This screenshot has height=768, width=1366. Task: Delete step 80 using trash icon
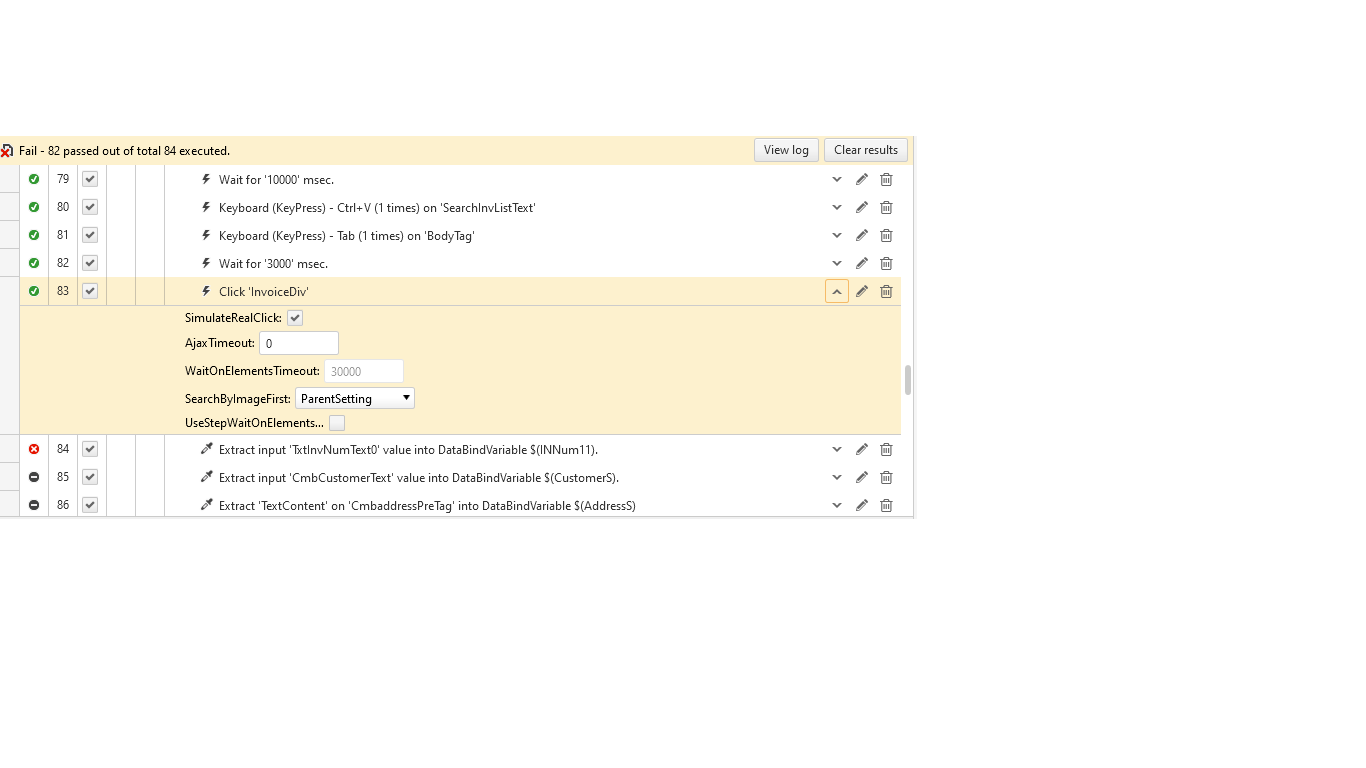(886, 208)
